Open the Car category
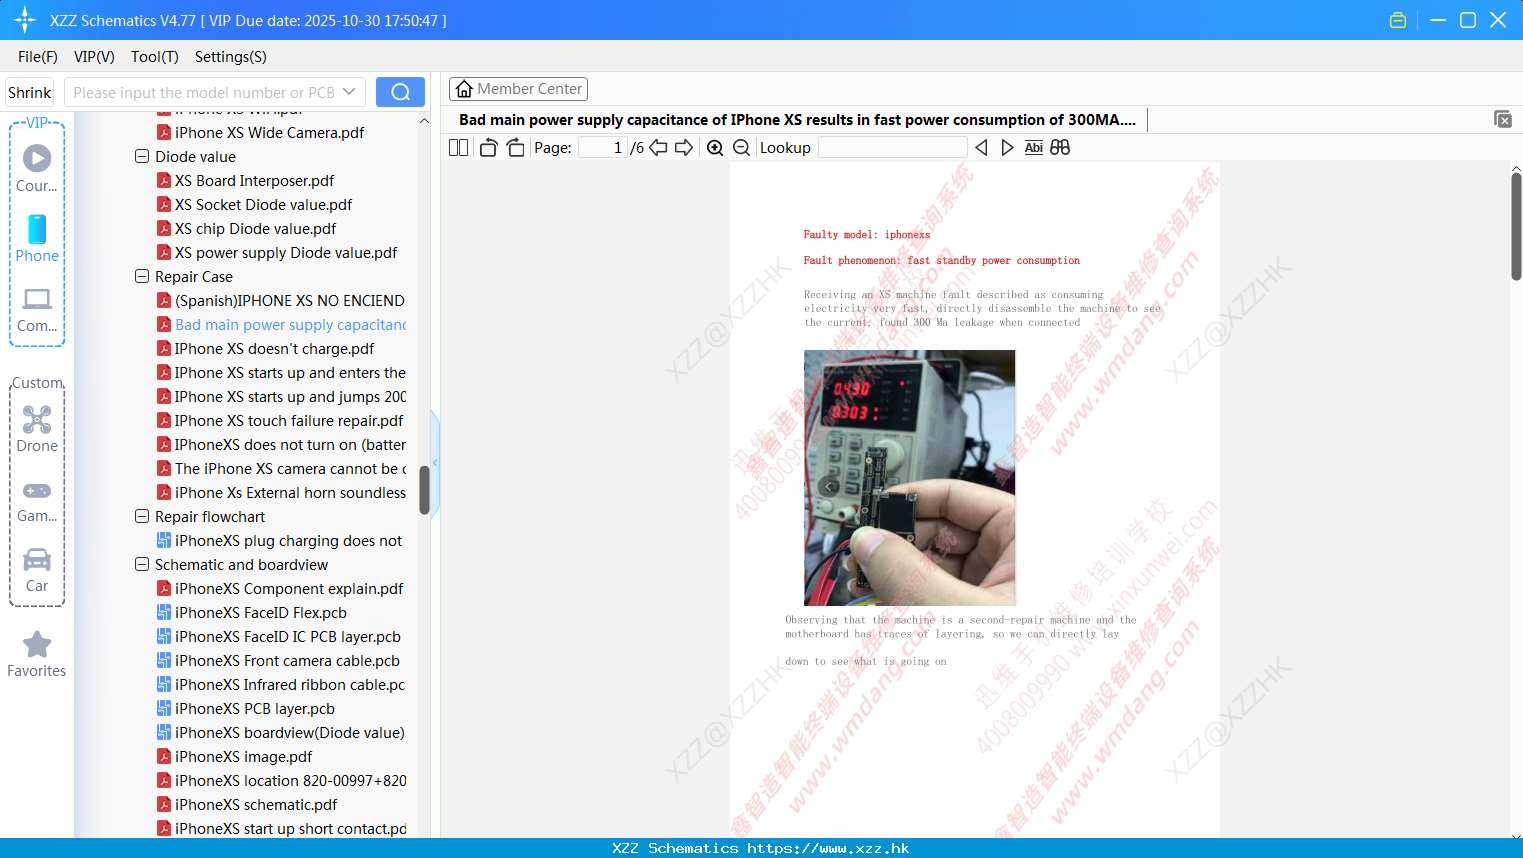This screenshot has height=858, width=1523. pyautogui.click(x=37, y=571)
